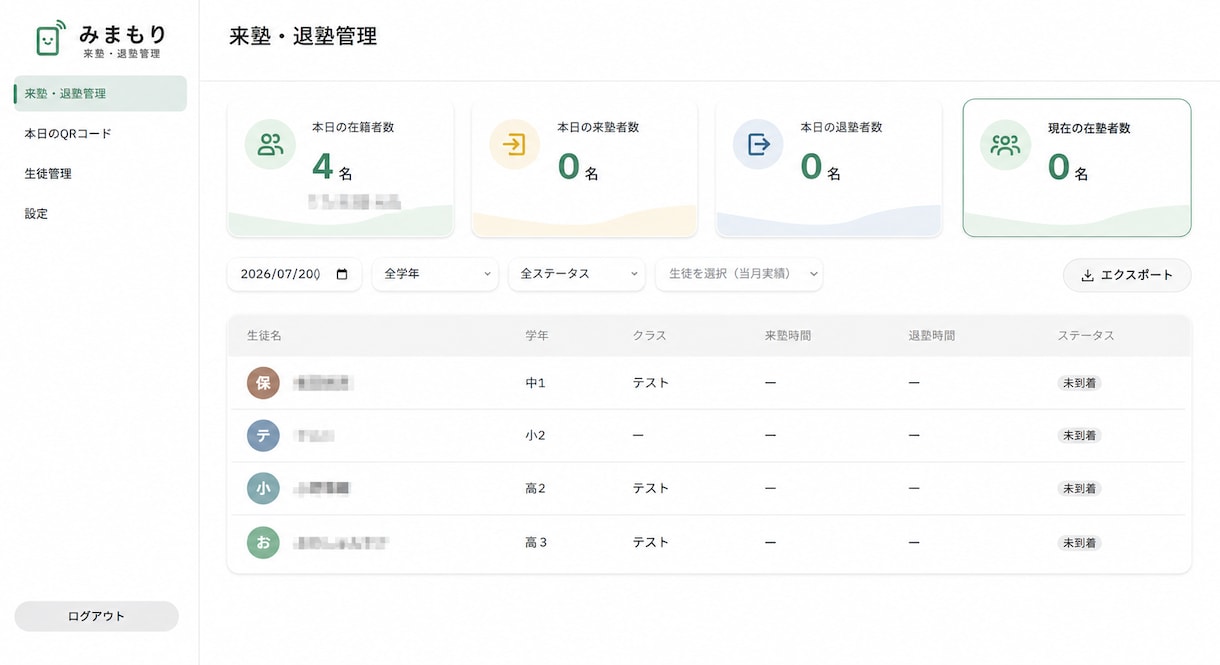Viewport: 1220px width, 665px height.
Task: Click the 小 avatar circle
Action: 263,488
